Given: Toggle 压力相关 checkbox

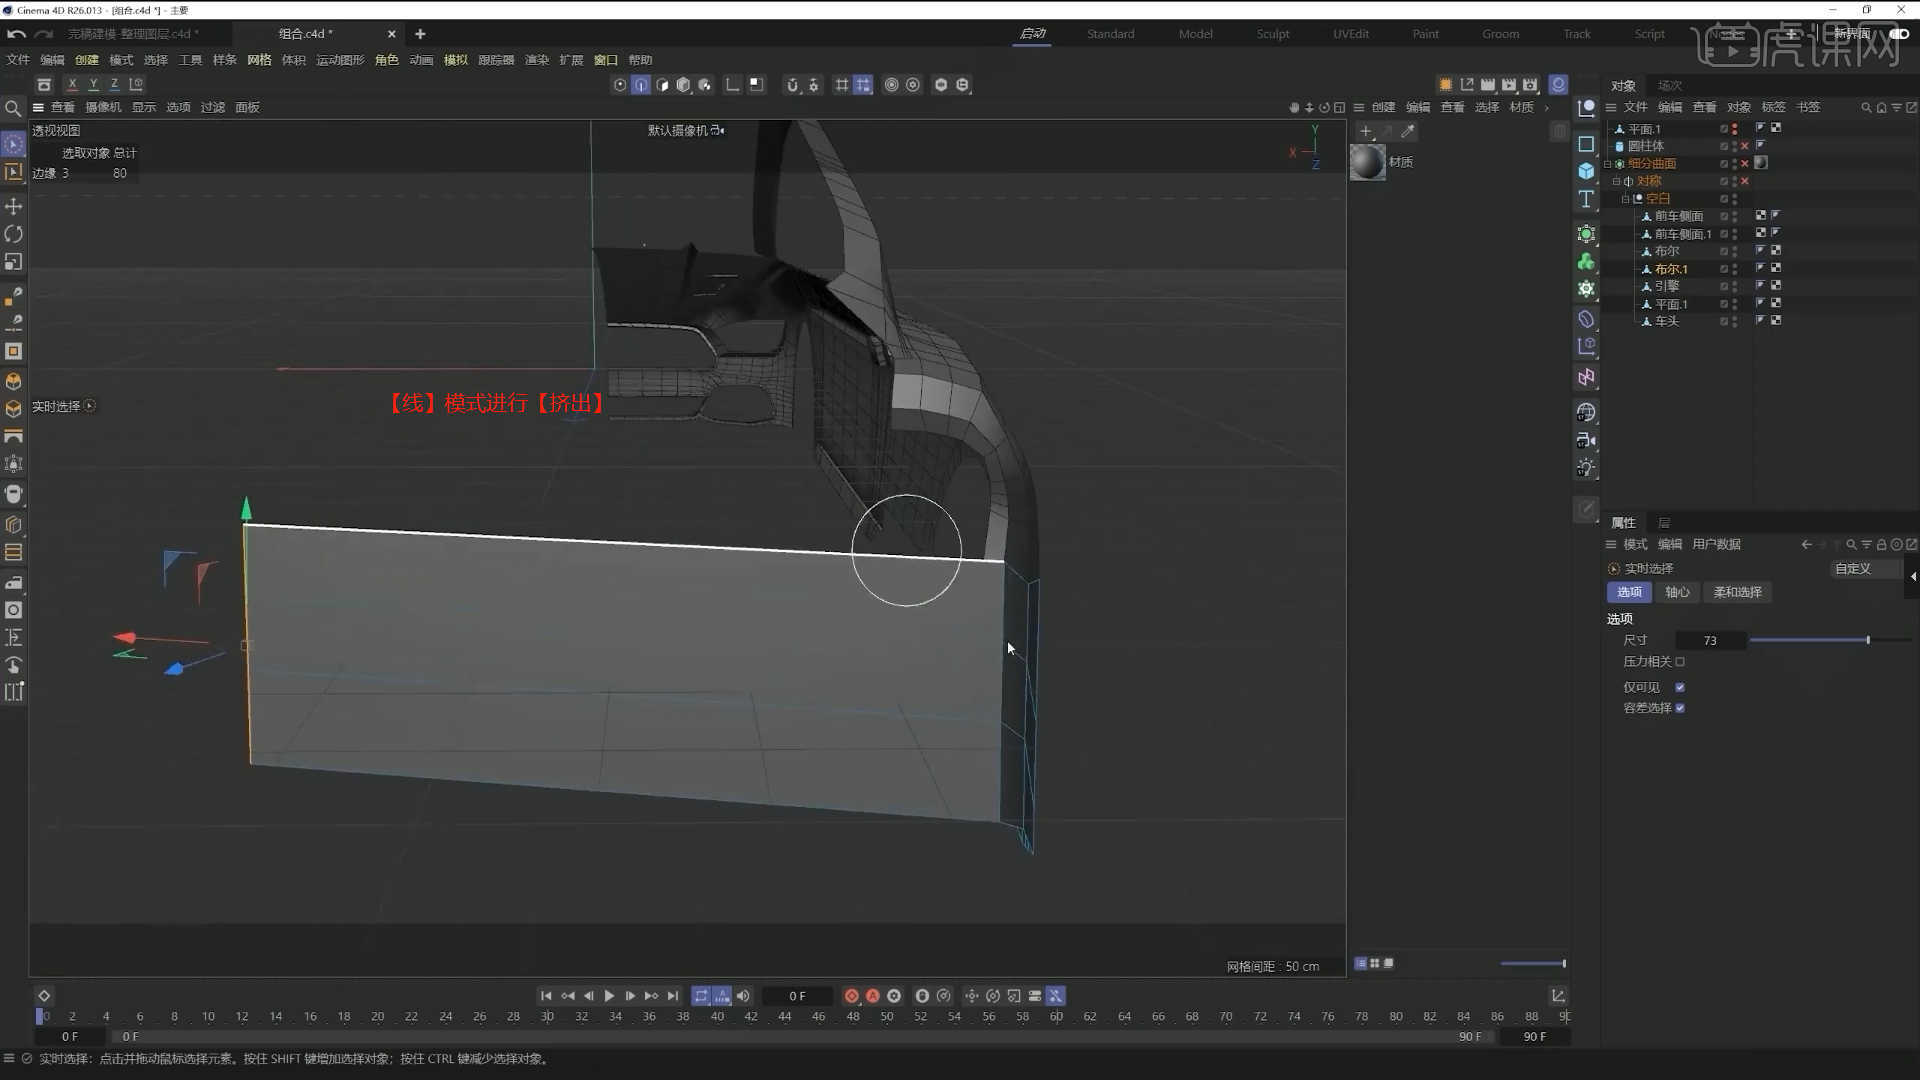Looking at the screenshot, I should pyautogui.click(x=1680, y=662).
